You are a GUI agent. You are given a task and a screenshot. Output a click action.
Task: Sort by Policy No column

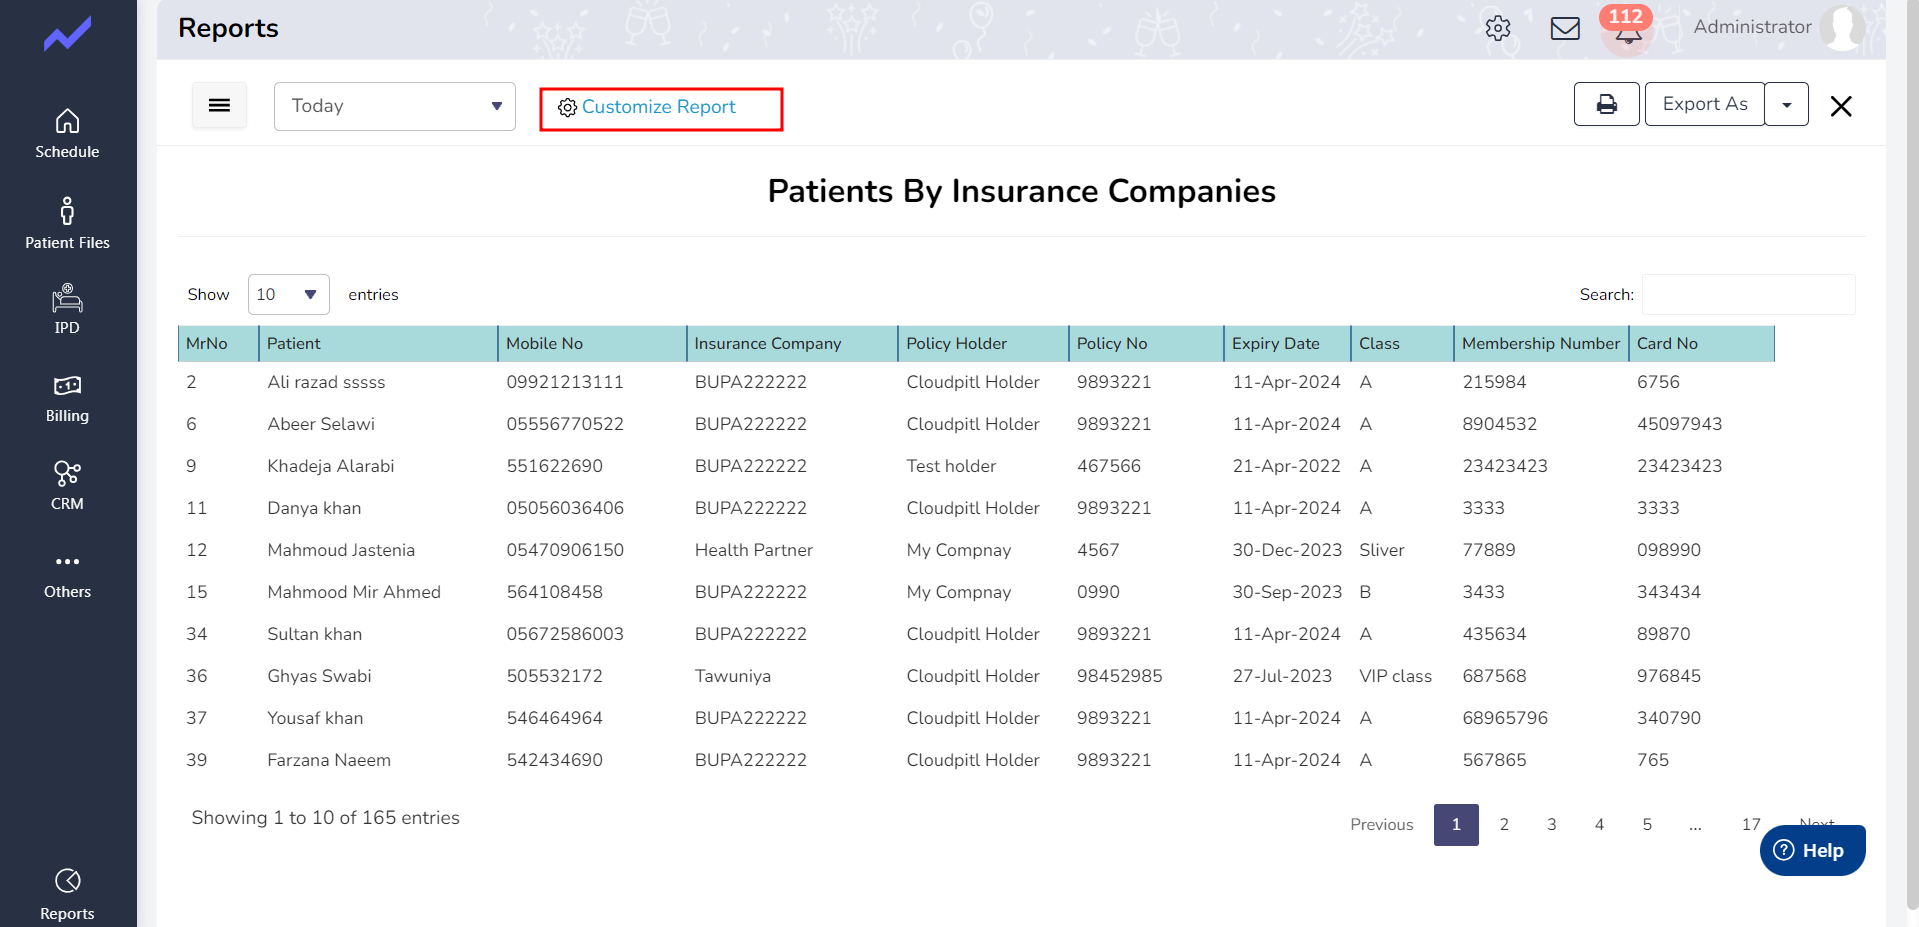click(x=1146, y=343)
